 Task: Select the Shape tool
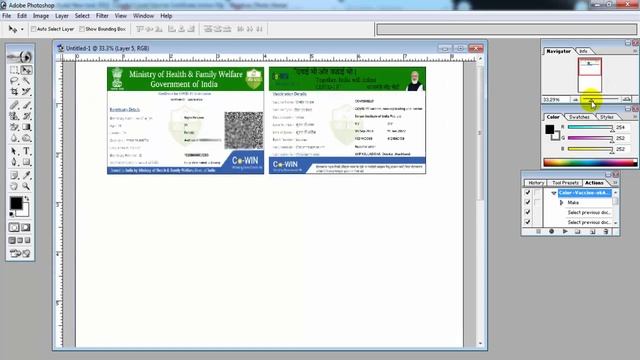coord(27,162)
